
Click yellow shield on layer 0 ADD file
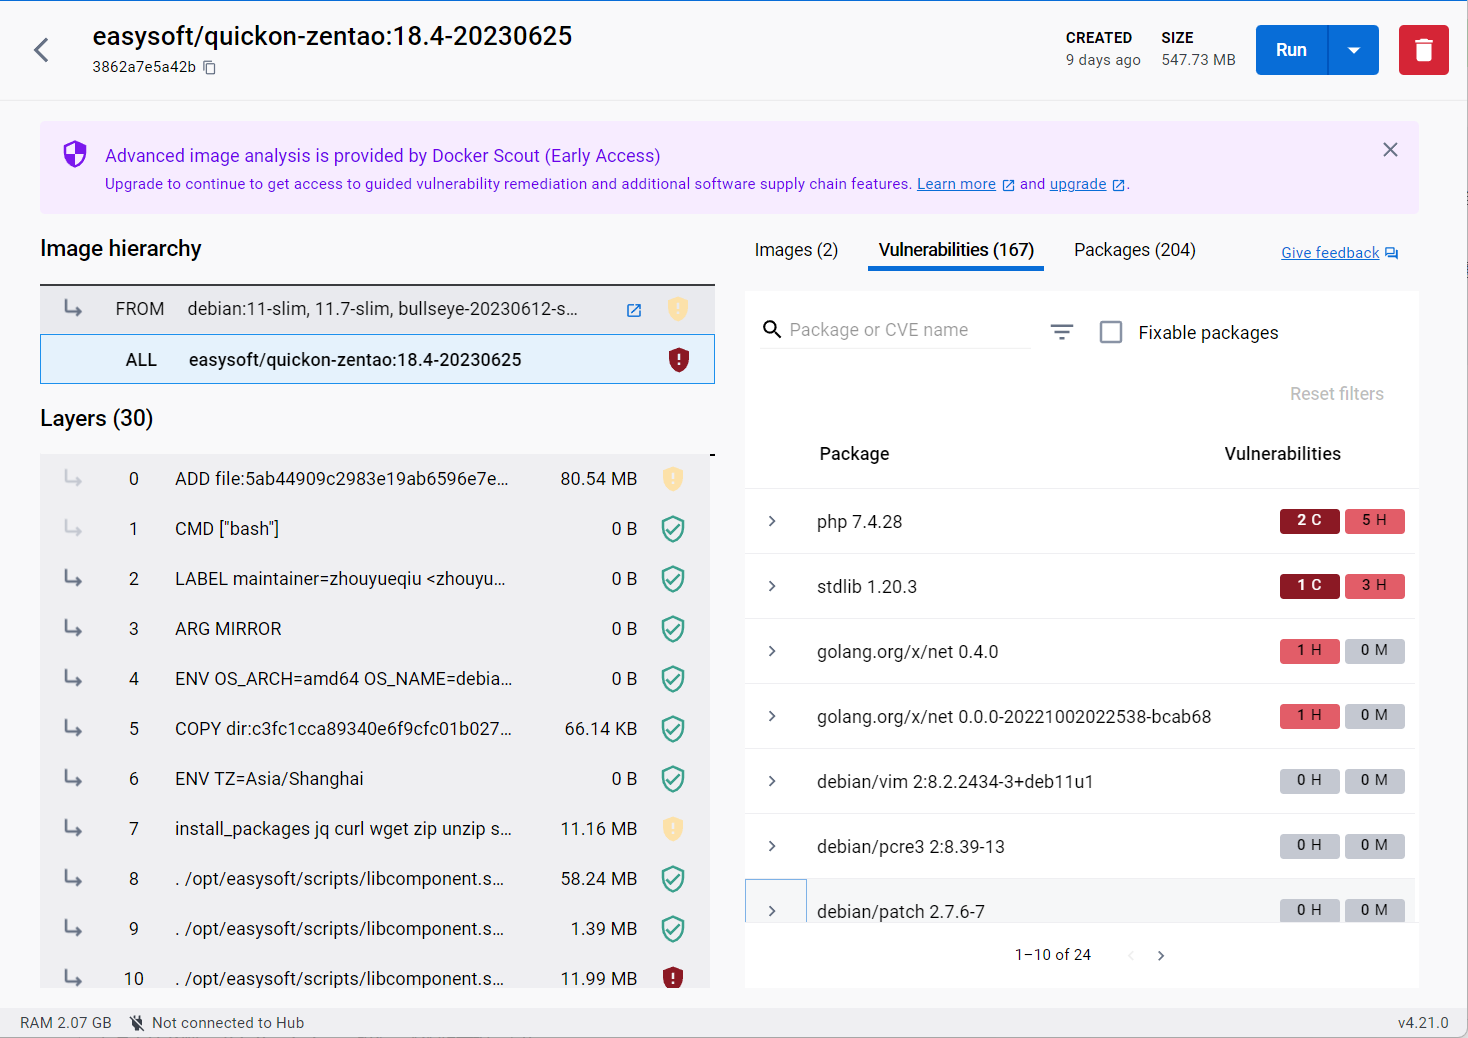(x=673, y=479)
